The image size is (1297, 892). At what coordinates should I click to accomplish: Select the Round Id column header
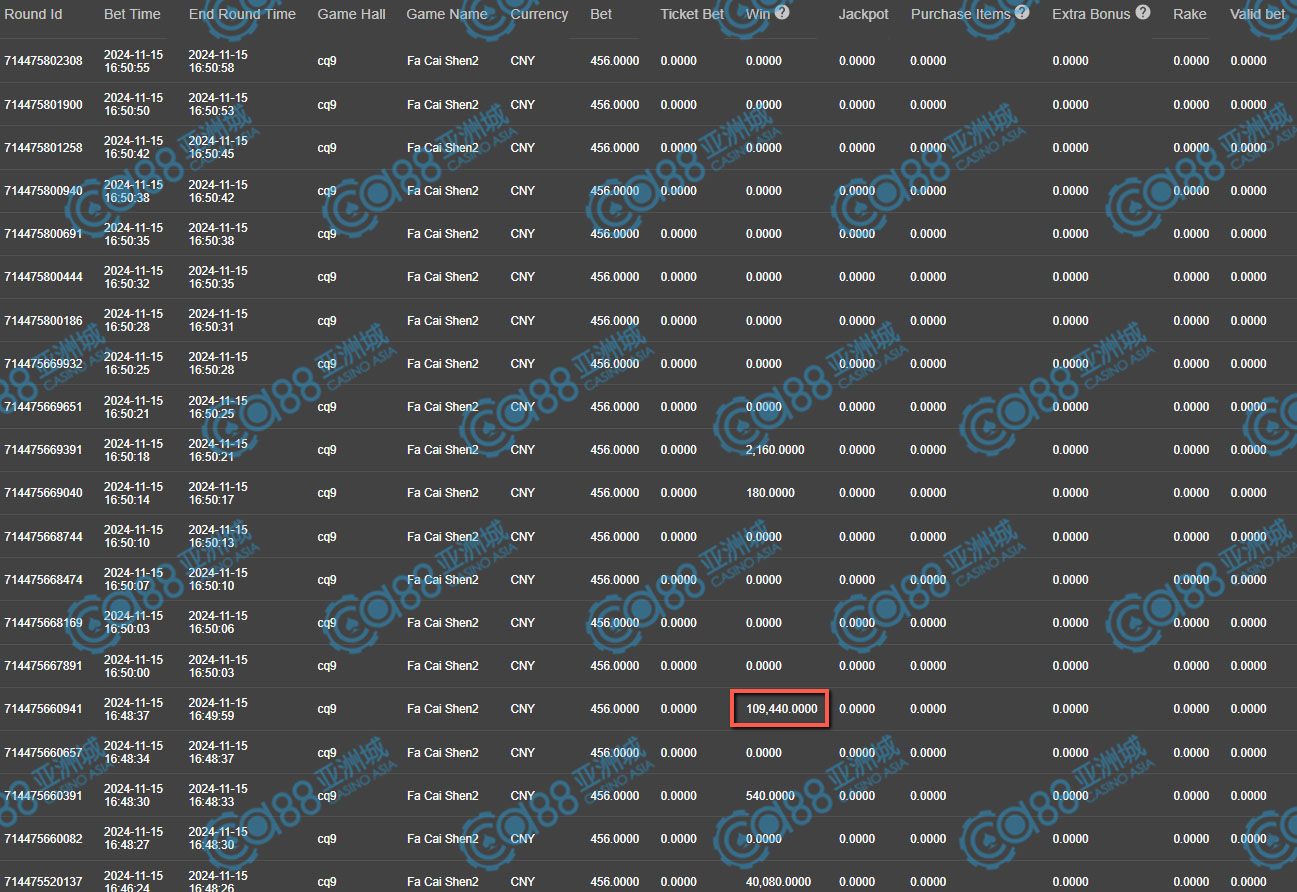pos(34,14)
